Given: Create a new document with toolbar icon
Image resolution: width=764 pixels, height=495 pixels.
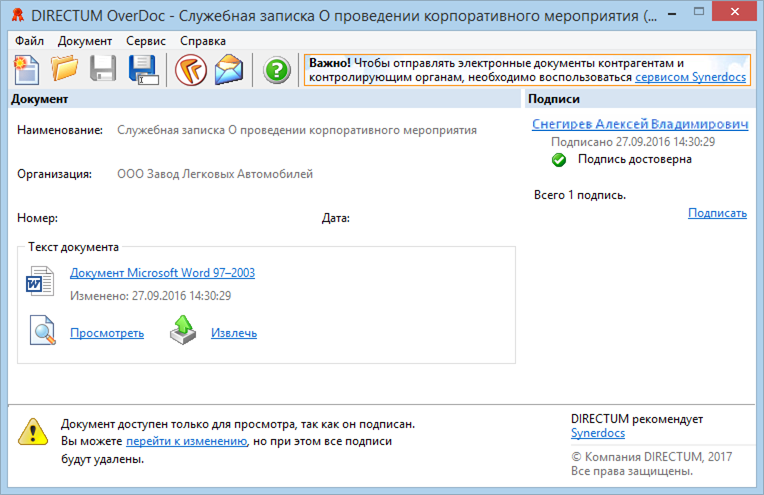Looking at the screenshot, I should pyautogui.click(x=26, y=70).
